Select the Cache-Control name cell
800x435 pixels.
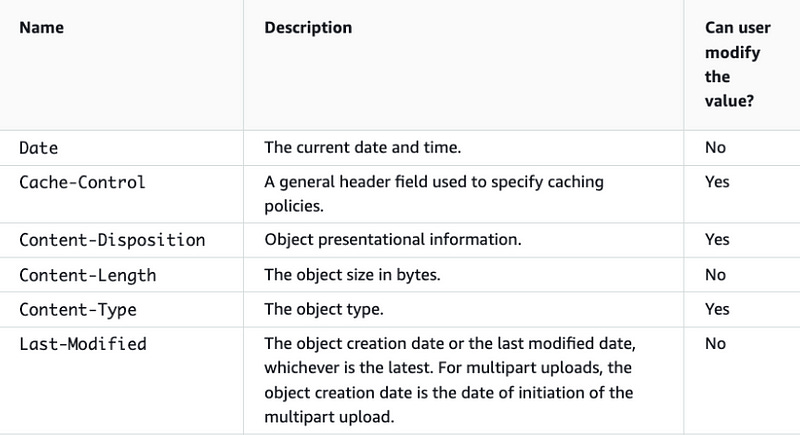[x=82, y=183]
